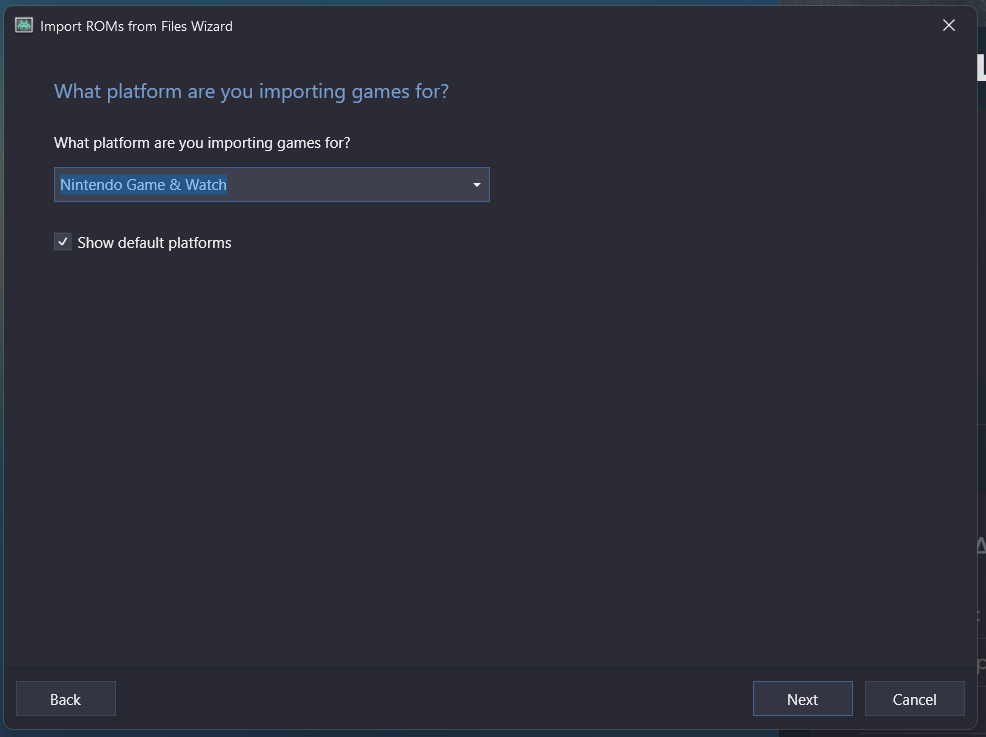Uncheck the Show default platforms checkbox
Screen dimensions: 986x737
tap(62, 241)
